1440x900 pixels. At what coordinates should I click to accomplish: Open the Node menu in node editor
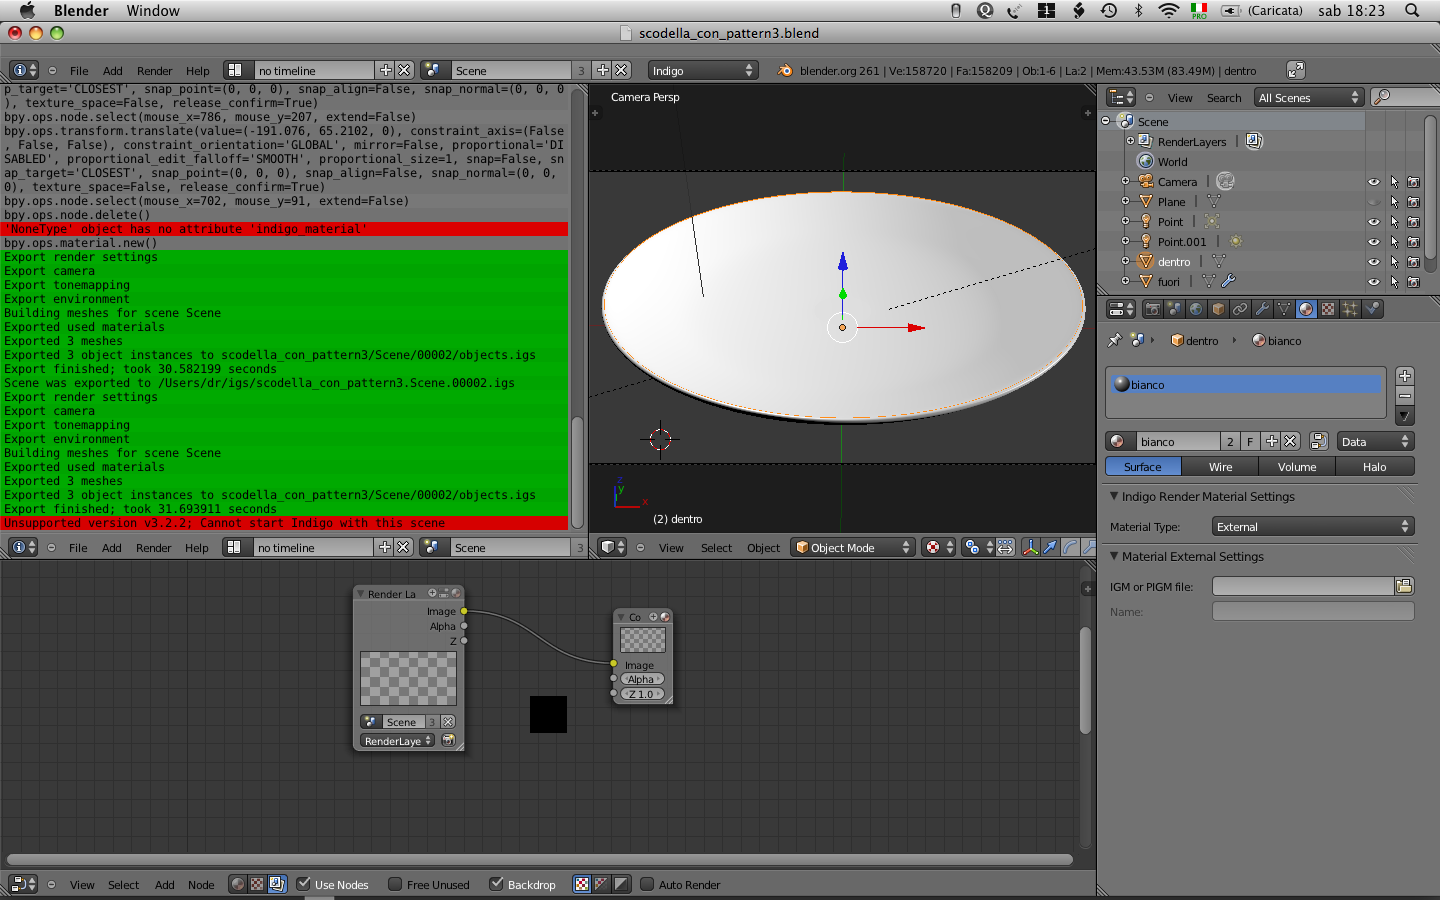coord(201,885)
